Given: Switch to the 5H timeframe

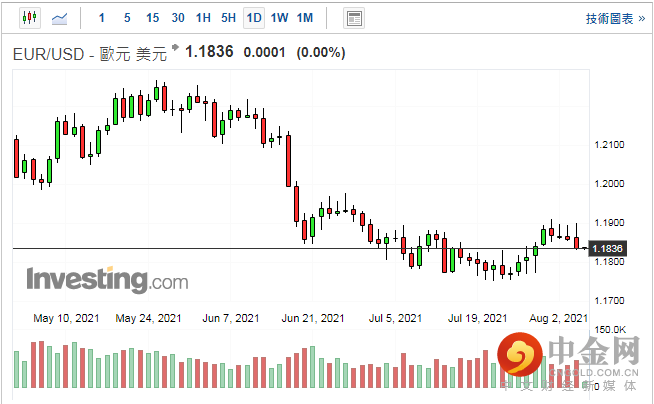Looking at the screenshot, I should (x=228, y=18).
